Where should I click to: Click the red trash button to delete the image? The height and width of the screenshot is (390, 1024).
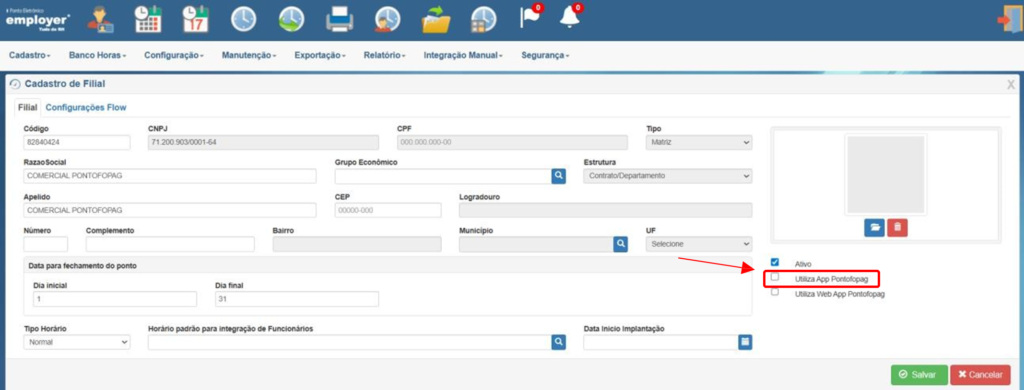click(897, 227)
